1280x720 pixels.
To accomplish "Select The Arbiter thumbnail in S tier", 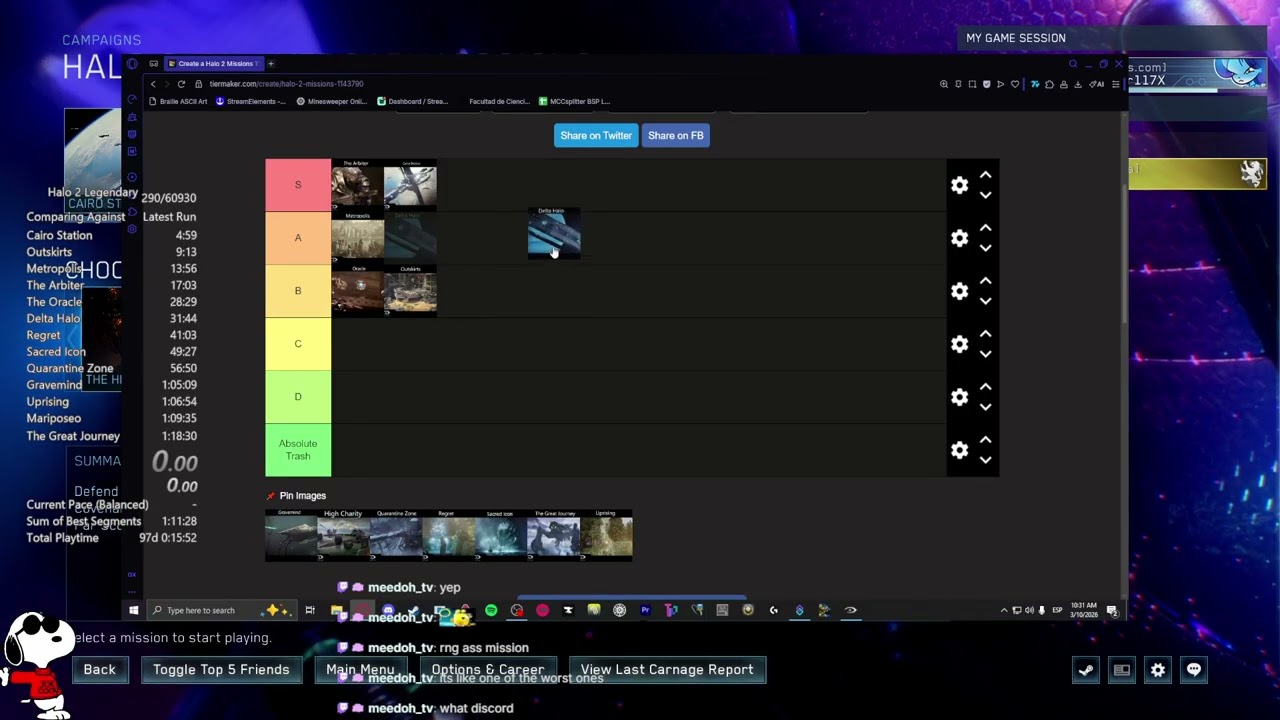I will pos(357,185).
